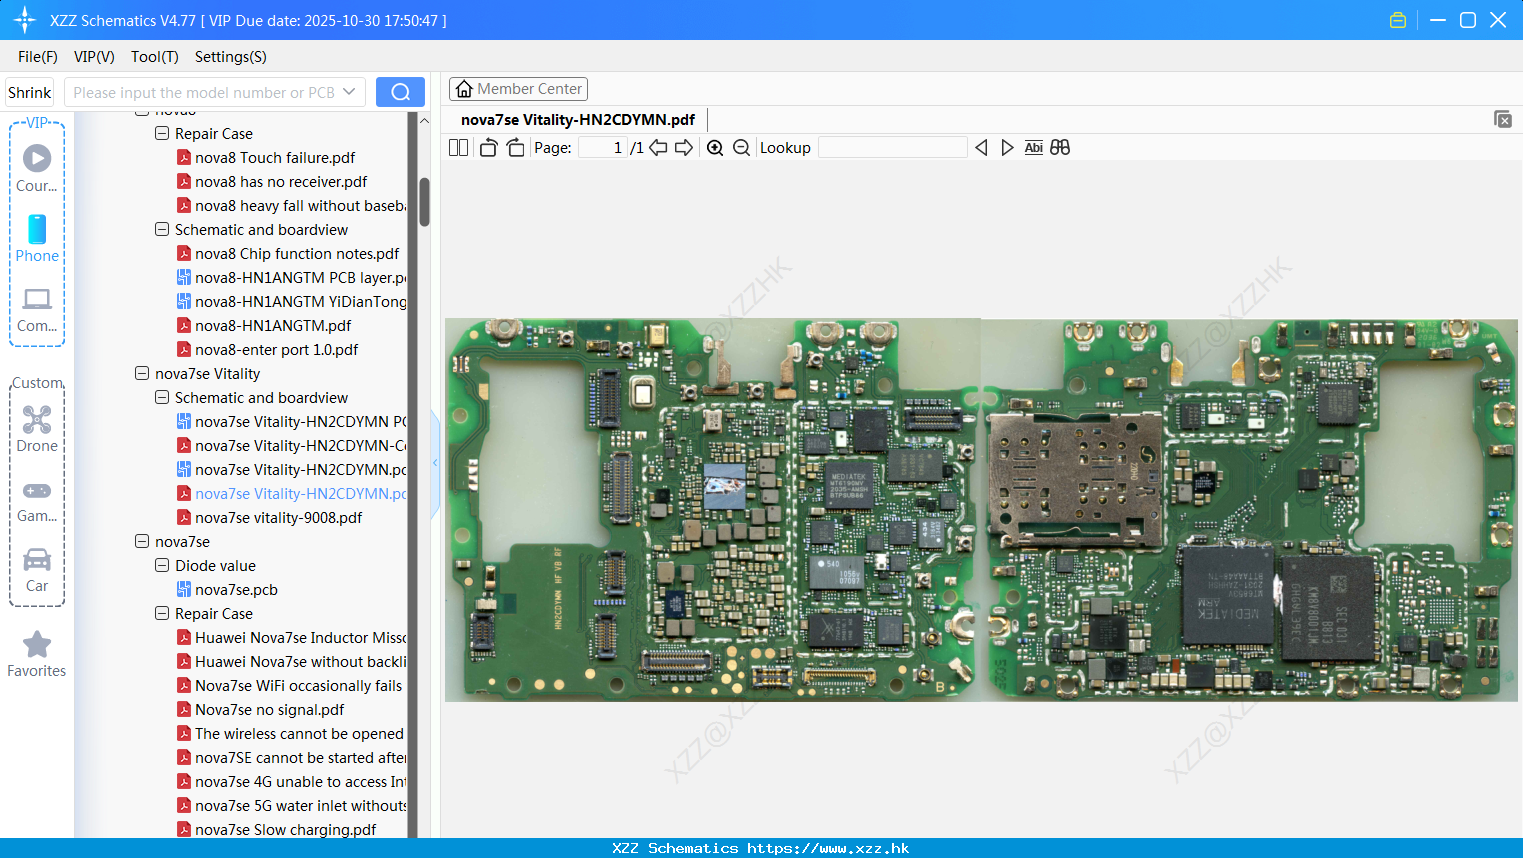
Task: Open the Car category
Action: coord(37,570)
